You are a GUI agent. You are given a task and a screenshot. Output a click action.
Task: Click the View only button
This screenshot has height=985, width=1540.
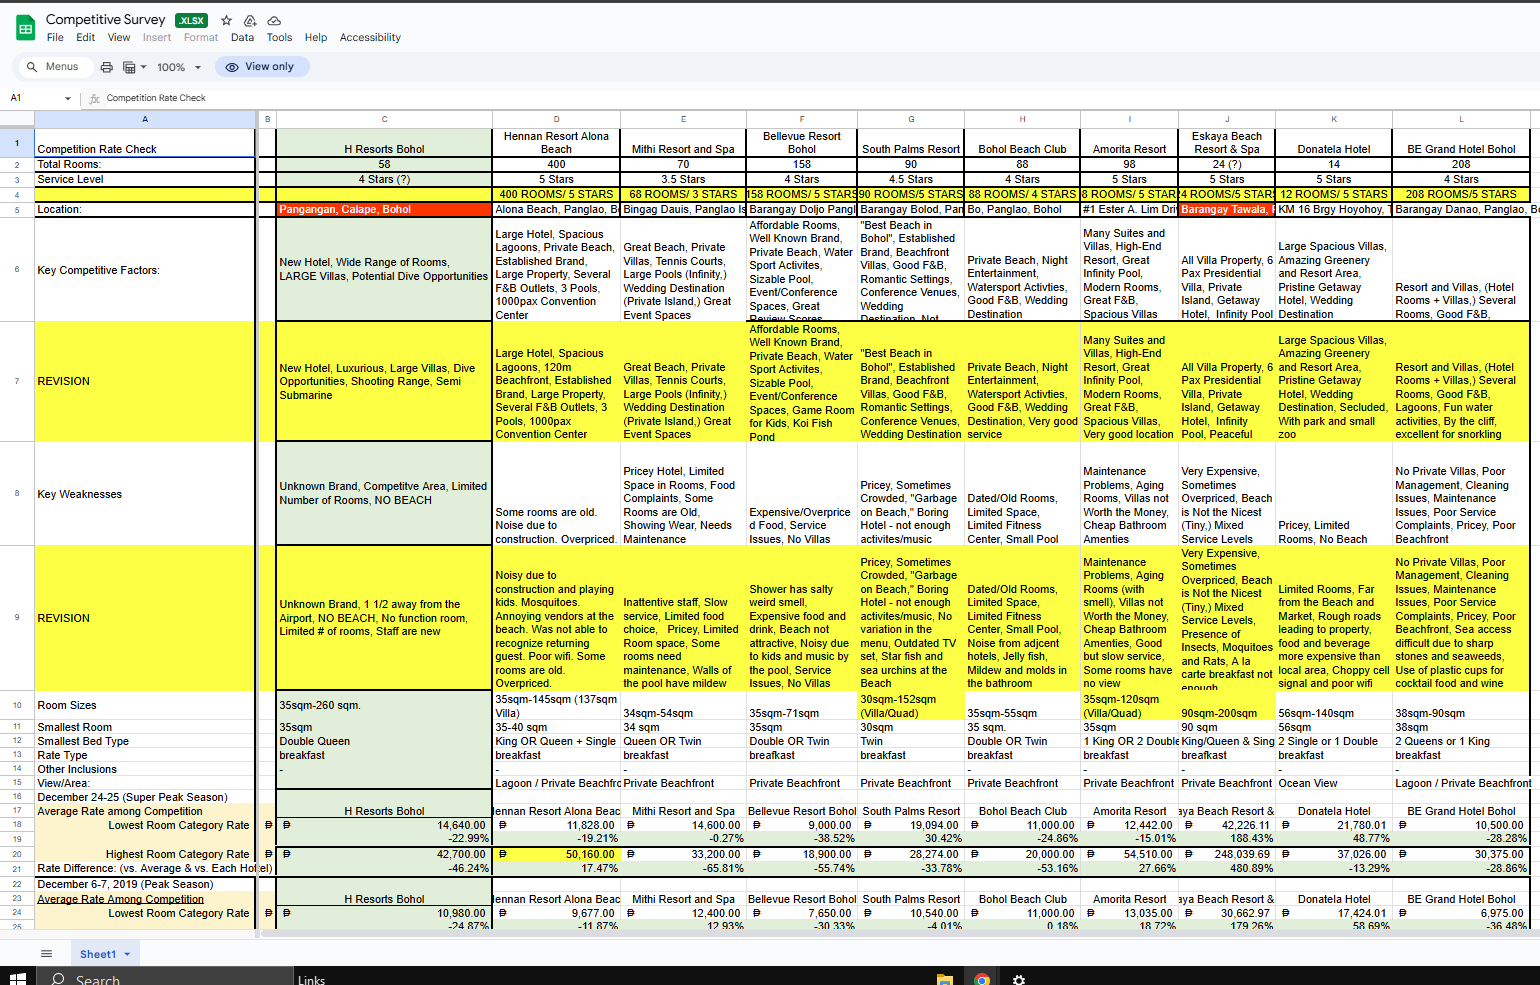coord(261,67)
